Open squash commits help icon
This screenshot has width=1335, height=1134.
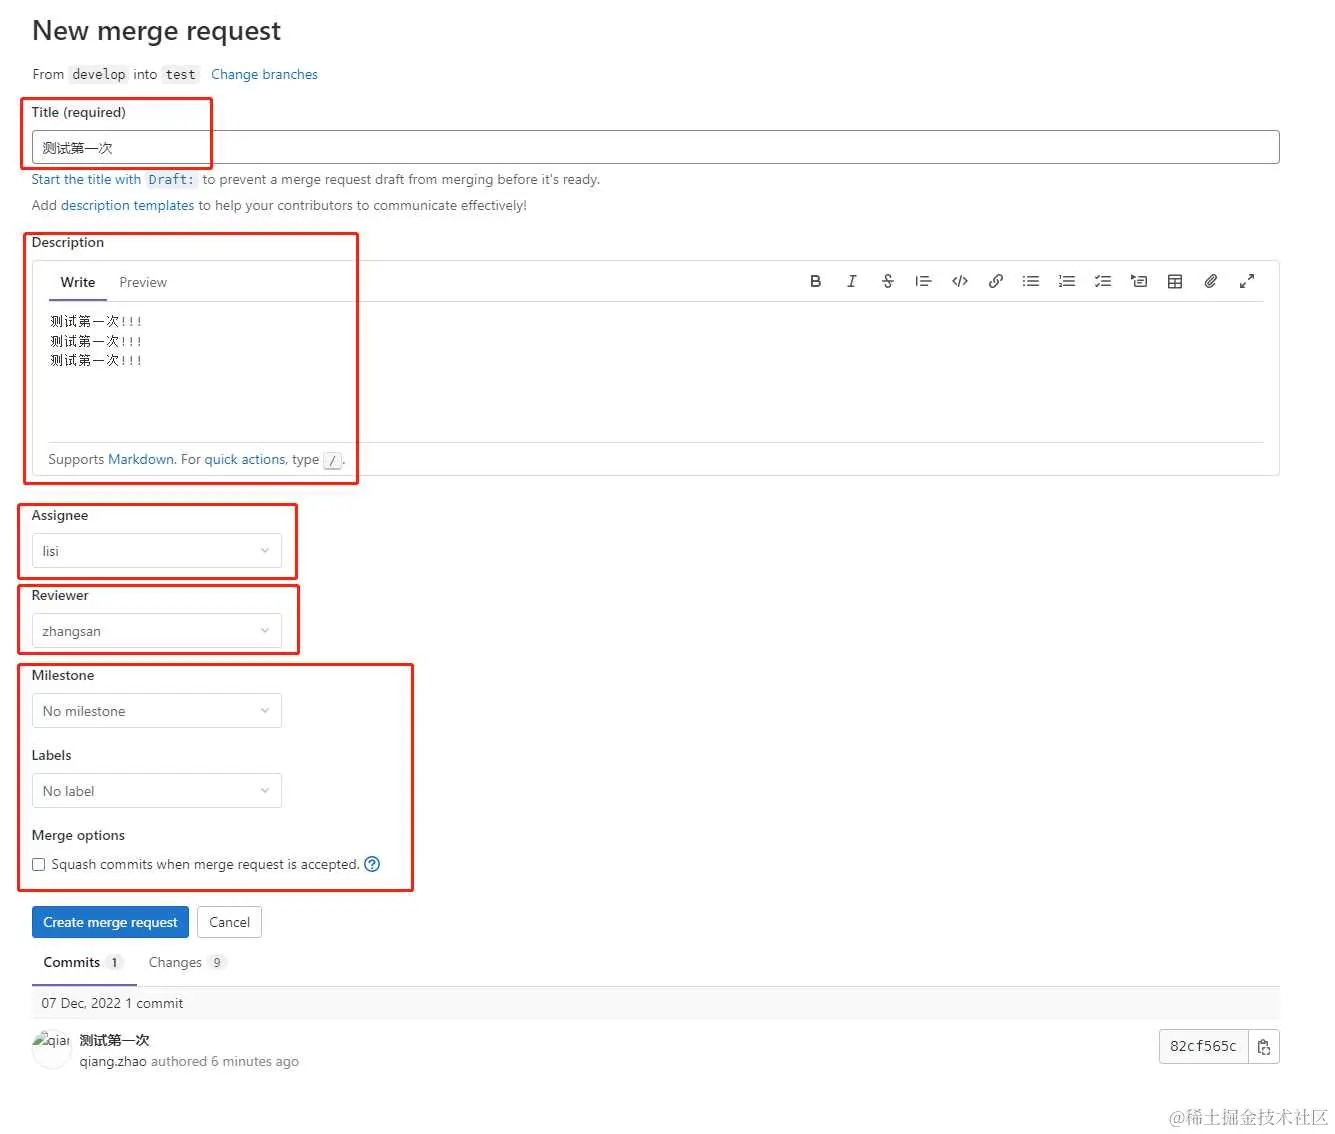(372, 864)
